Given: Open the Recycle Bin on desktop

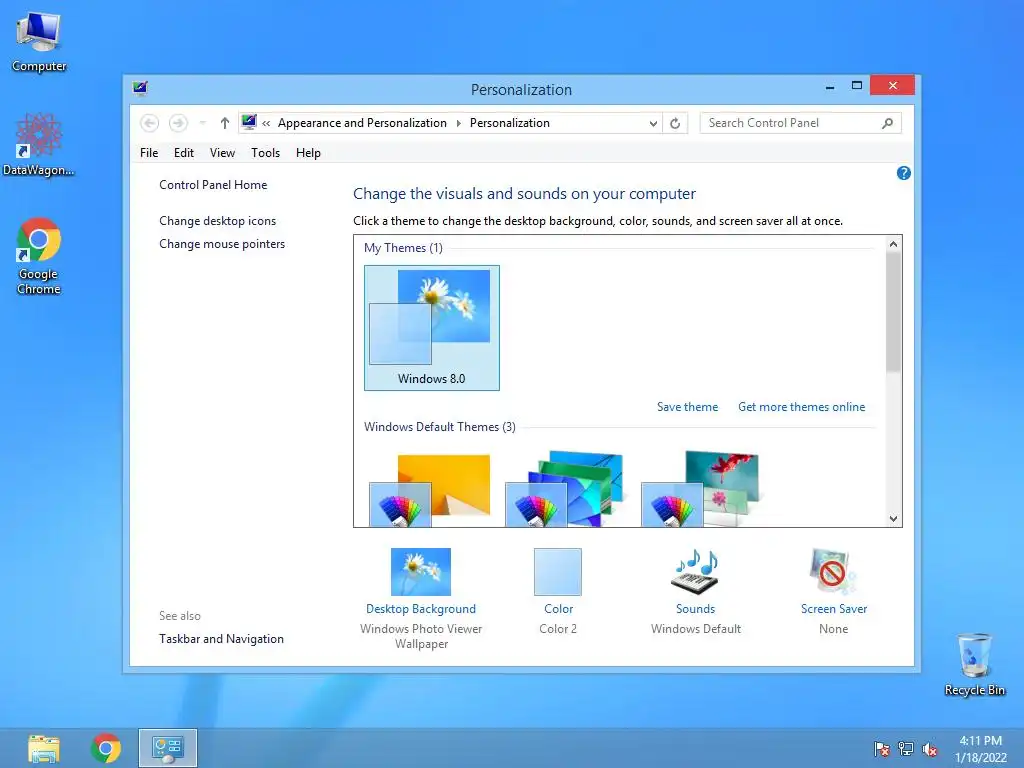Looking at the screenshot, I should pos(974,664).
